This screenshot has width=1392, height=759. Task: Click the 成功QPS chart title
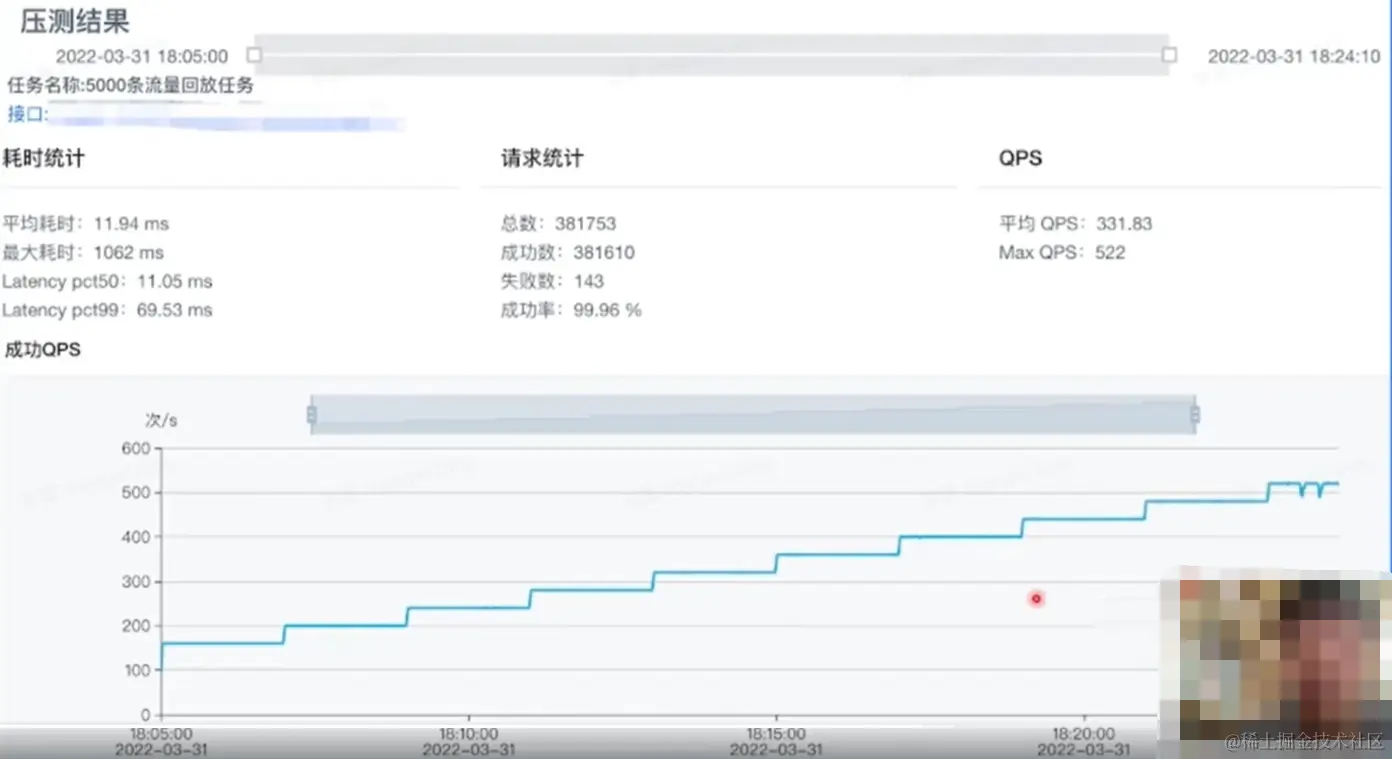43,350
